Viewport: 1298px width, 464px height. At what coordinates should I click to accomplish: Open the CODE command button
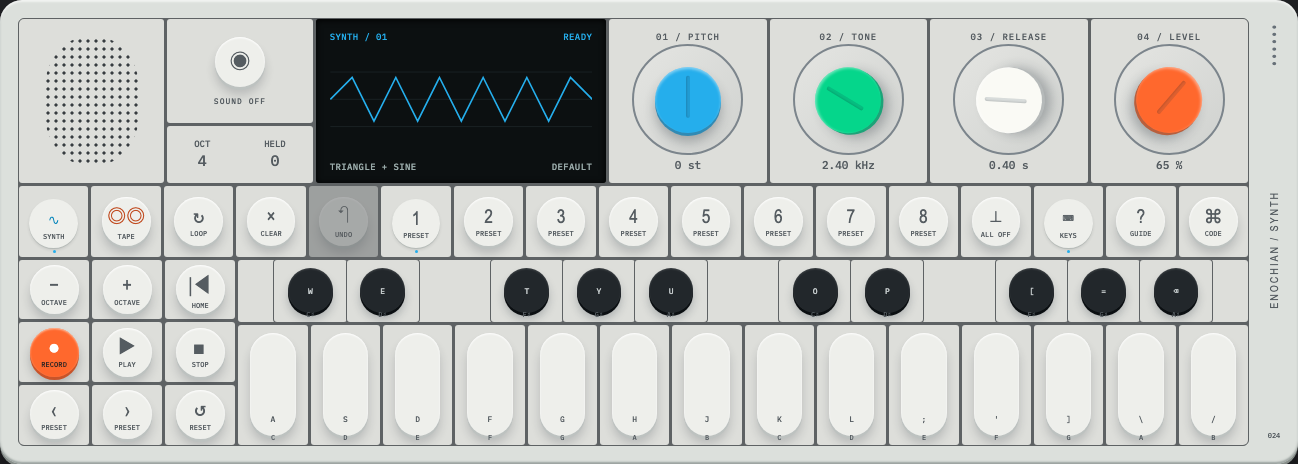[1213, 222]
